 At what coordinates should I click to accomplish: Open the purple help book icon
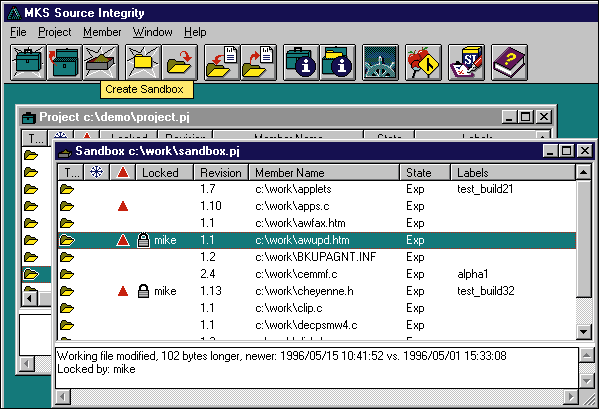pos(509,62)
